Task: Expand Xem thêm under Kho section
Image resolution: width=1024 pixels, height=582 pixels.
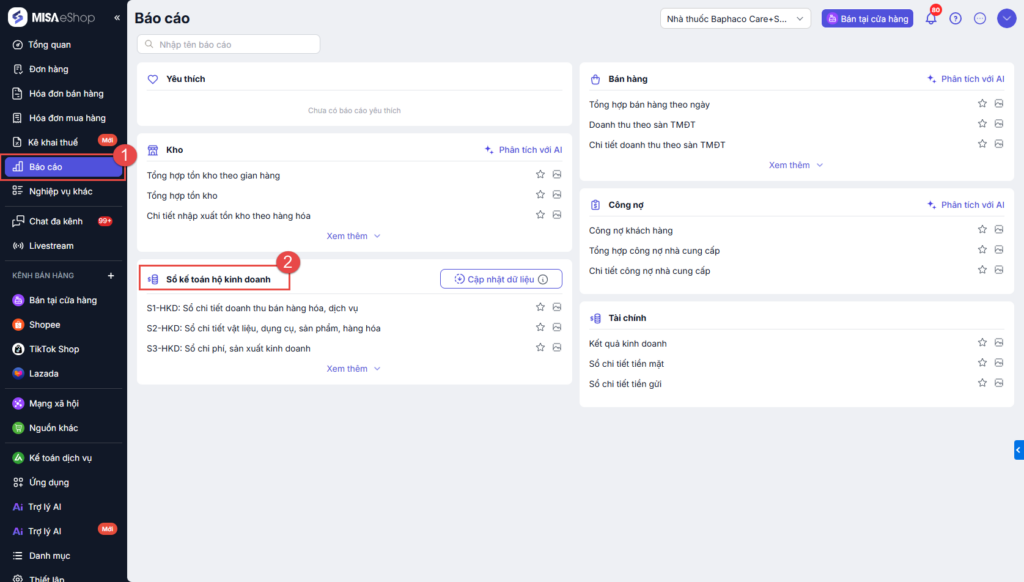Action: click(354, 236)
